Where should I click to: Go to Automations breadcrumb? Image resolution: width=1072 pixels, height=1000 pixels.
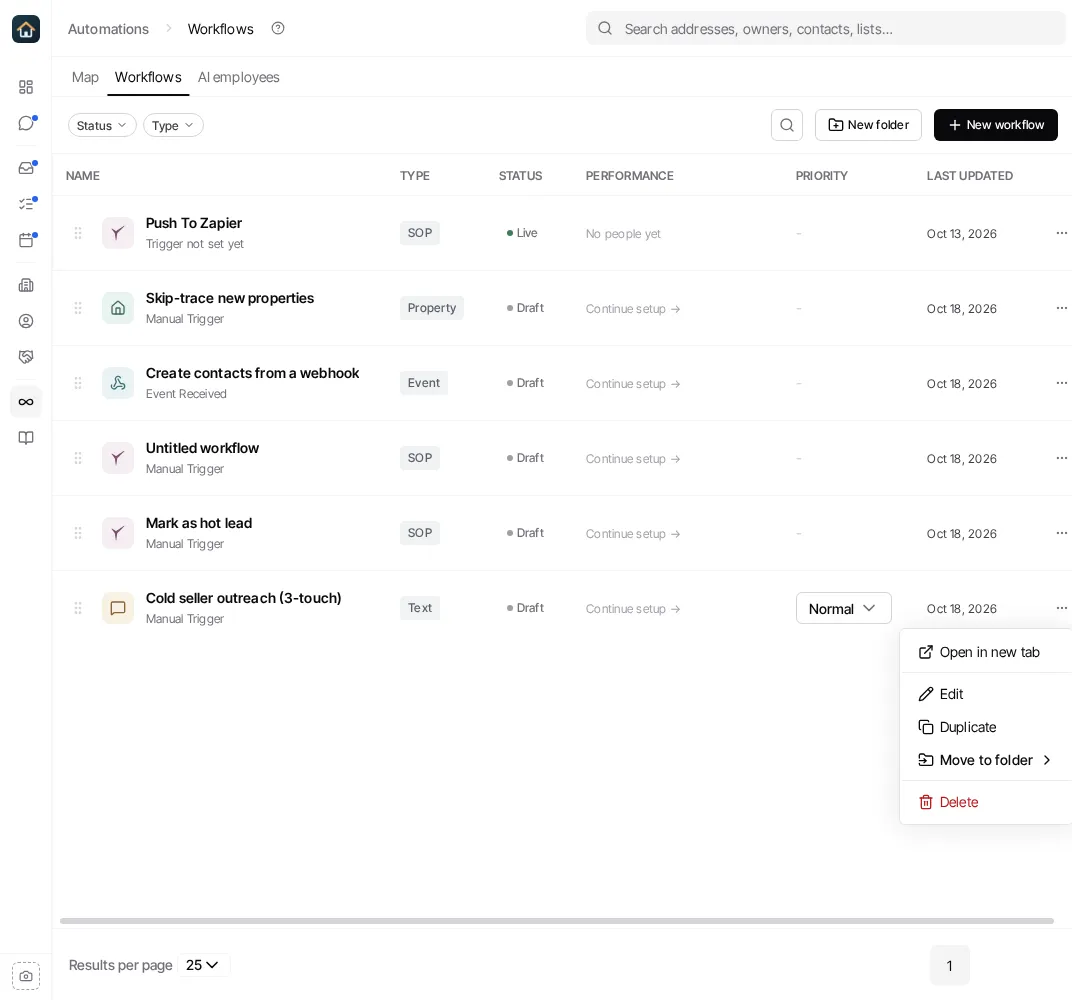pos(108,29)
